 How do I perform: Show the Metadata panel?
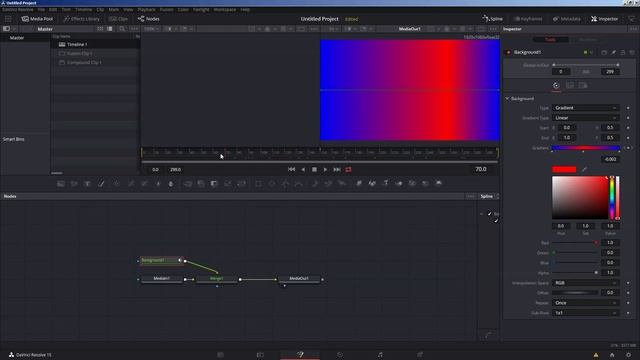(x=567, y=19)
